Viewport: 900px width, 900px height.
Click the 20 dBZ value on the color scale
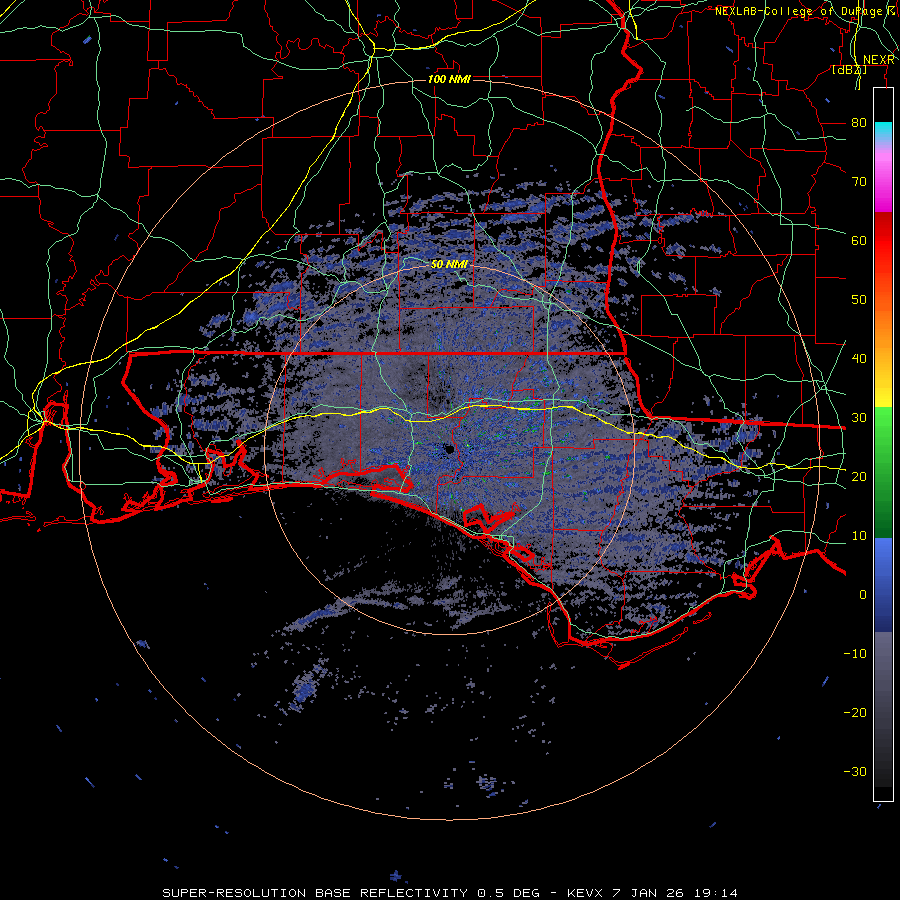(x=859, y=476)
